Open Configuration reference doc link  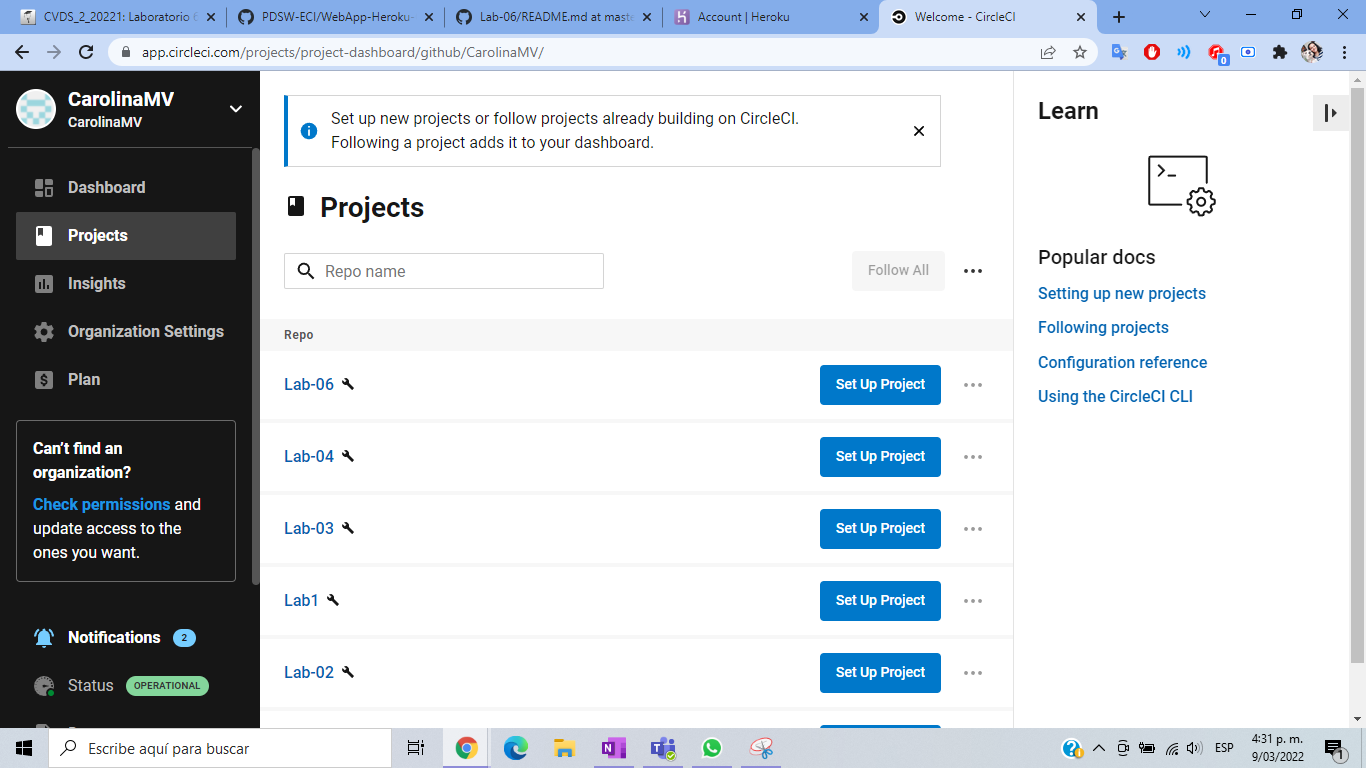coord(1122,362)
